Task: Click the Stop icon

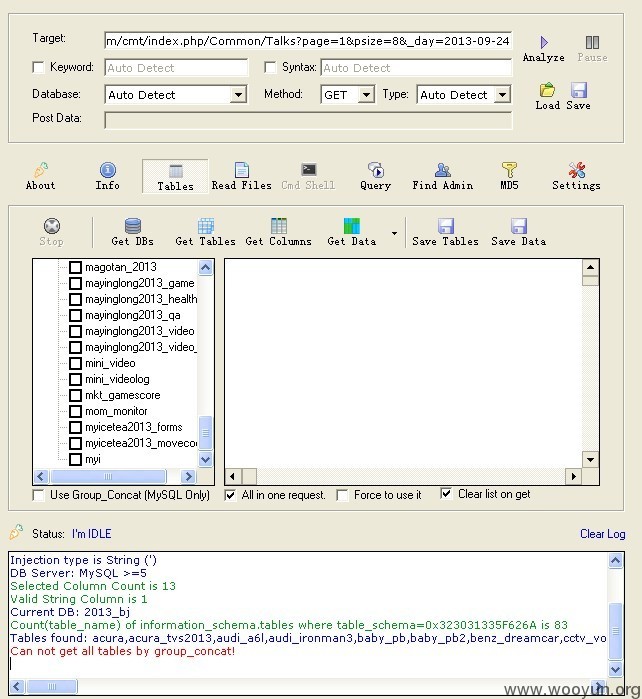Action: pyautogui.click(x=52, y=226)
